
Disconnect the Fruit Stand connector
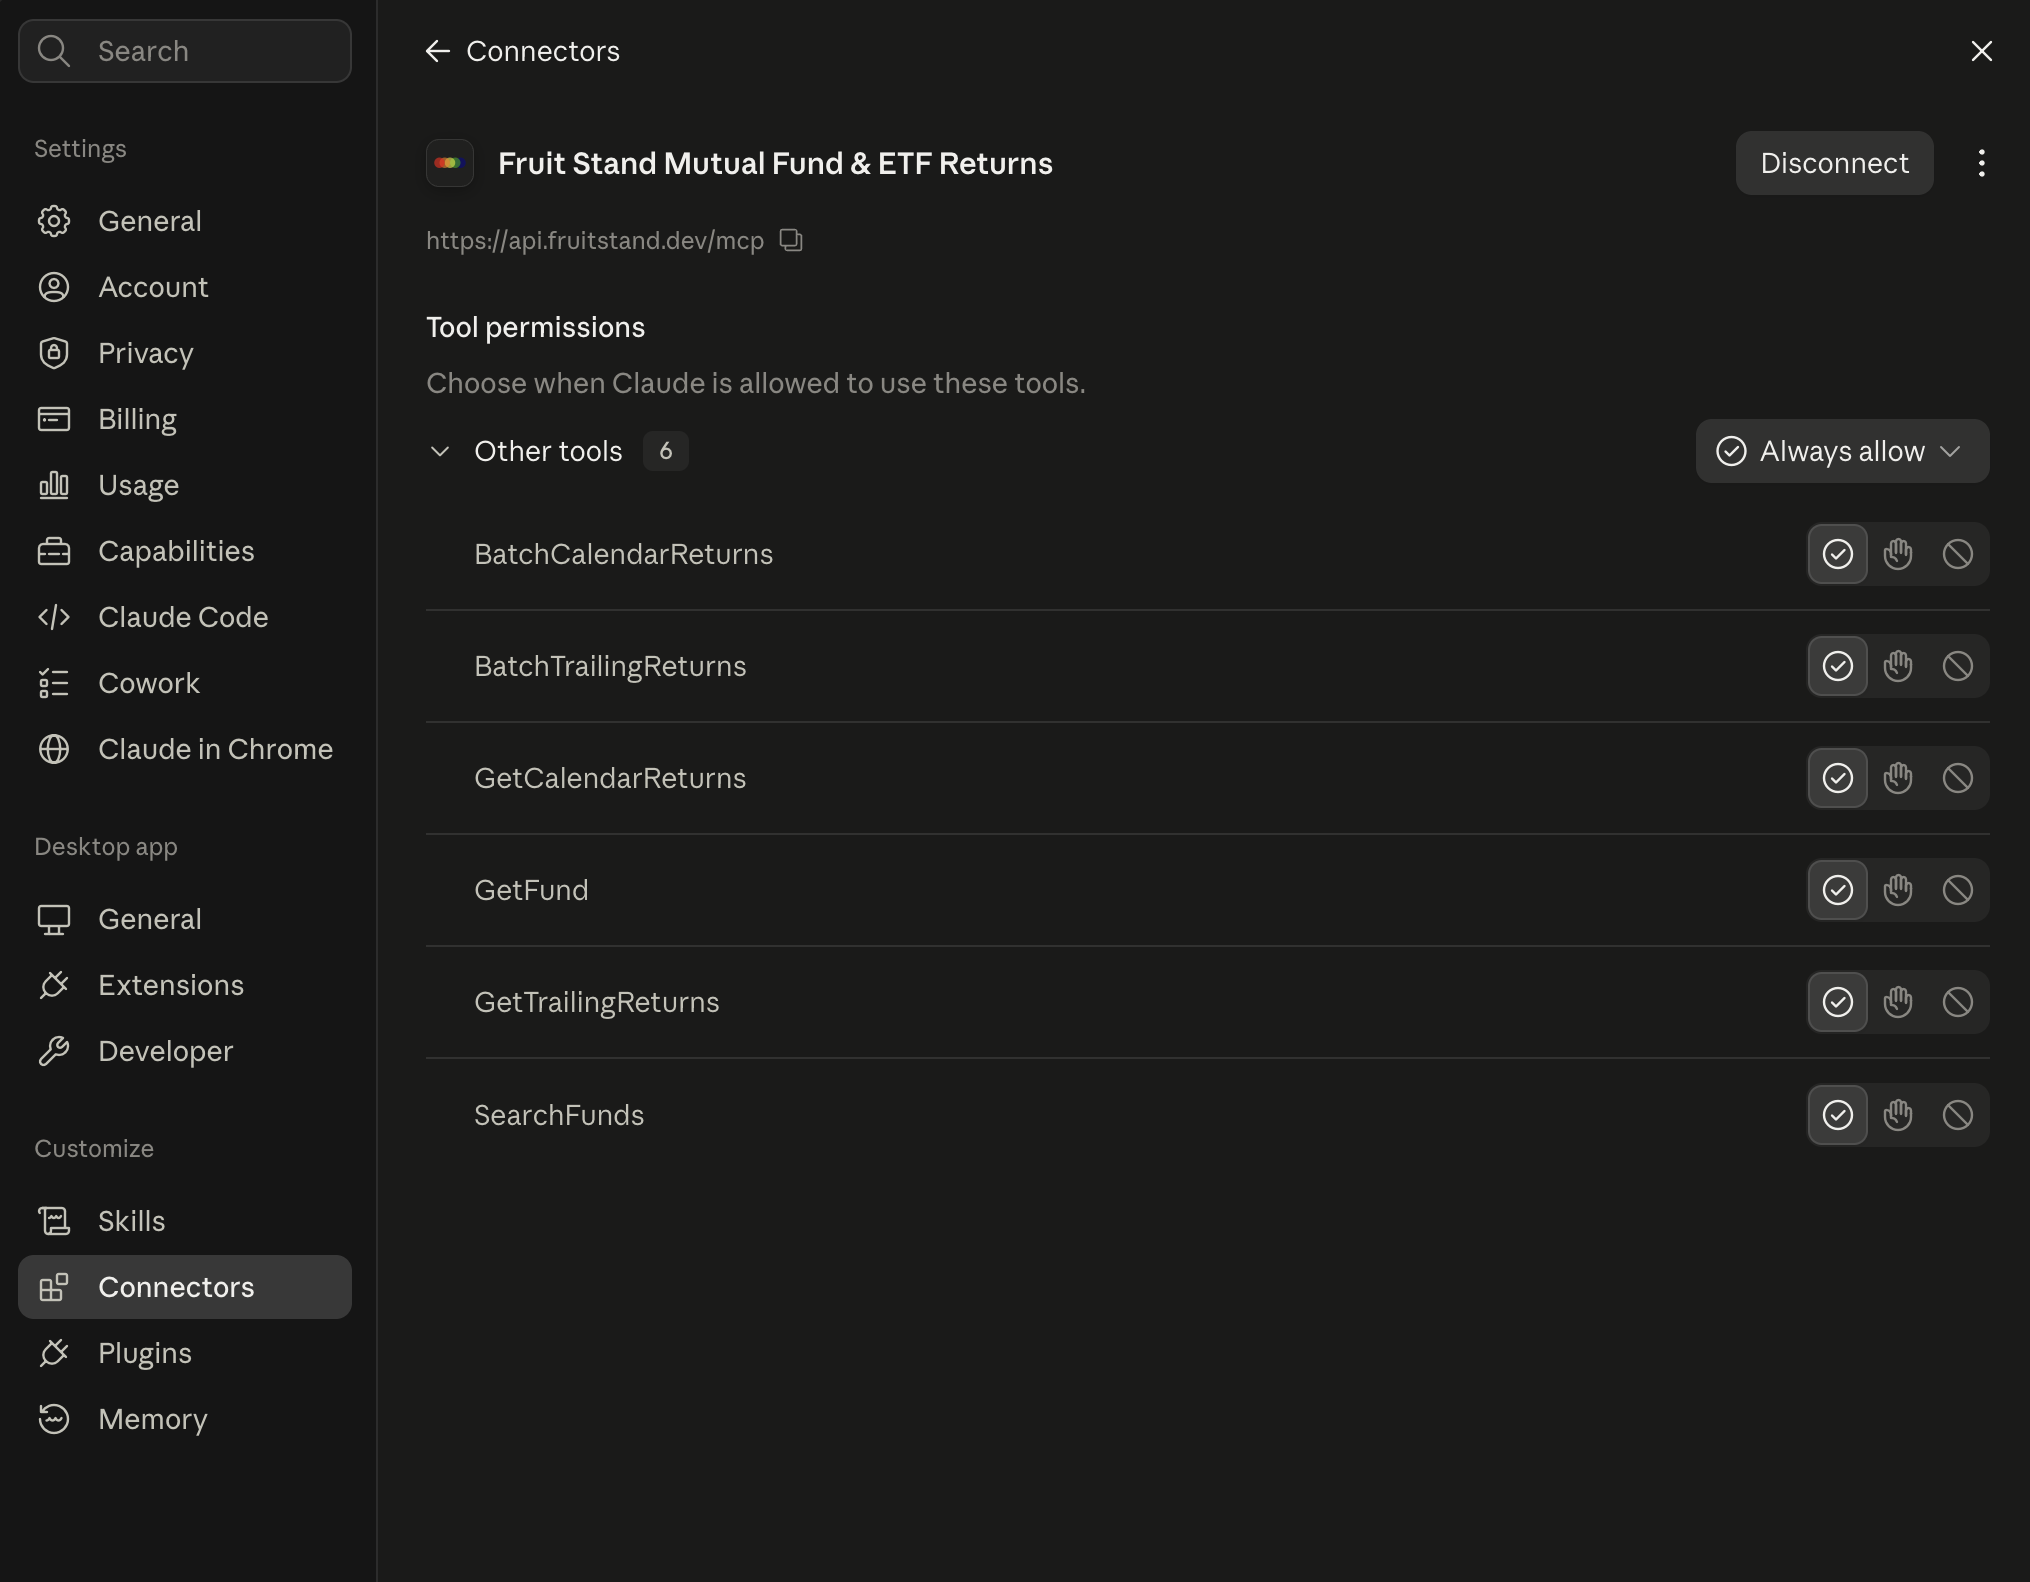point(1834,163)
